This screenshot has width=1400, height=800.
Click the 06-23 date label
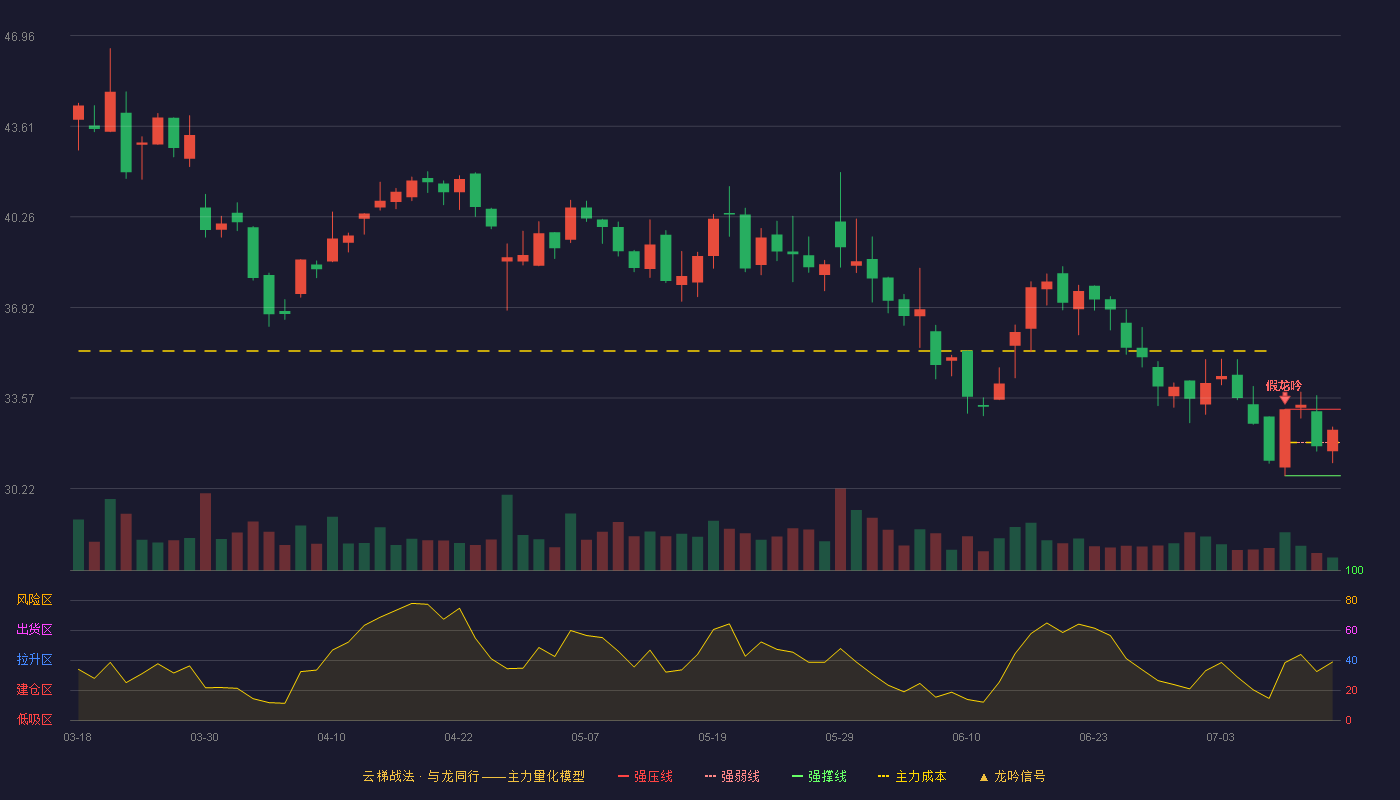pyautogui.click(x=1093, y=737)
